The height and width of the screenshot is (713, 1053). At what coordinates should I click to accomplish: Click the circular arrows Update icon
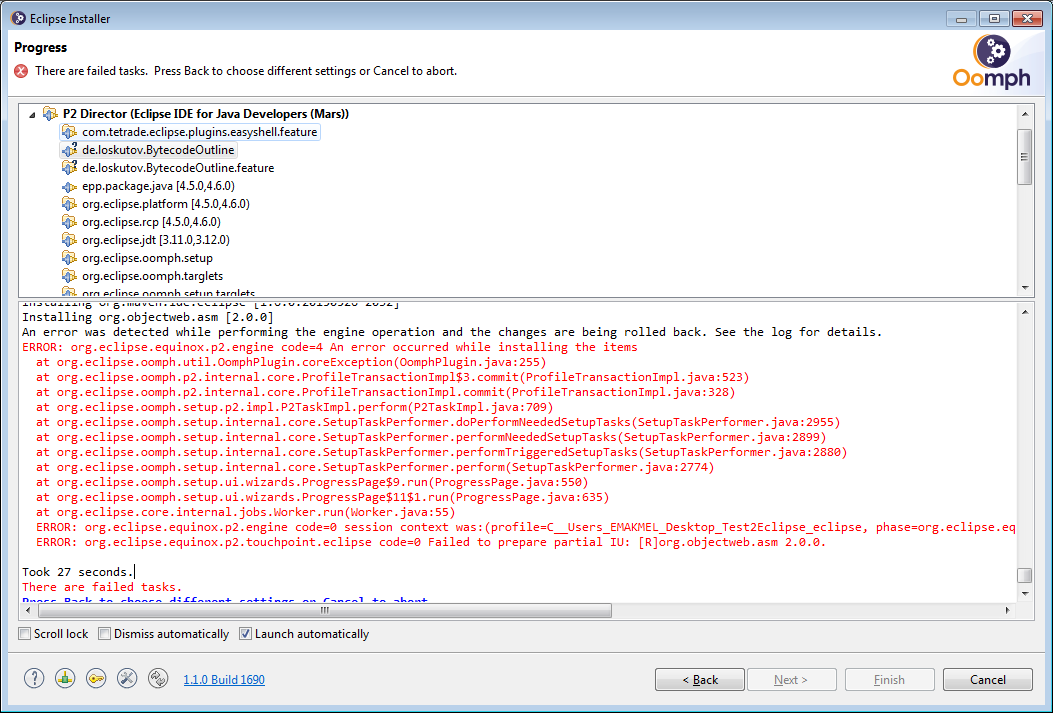(158, 678)
